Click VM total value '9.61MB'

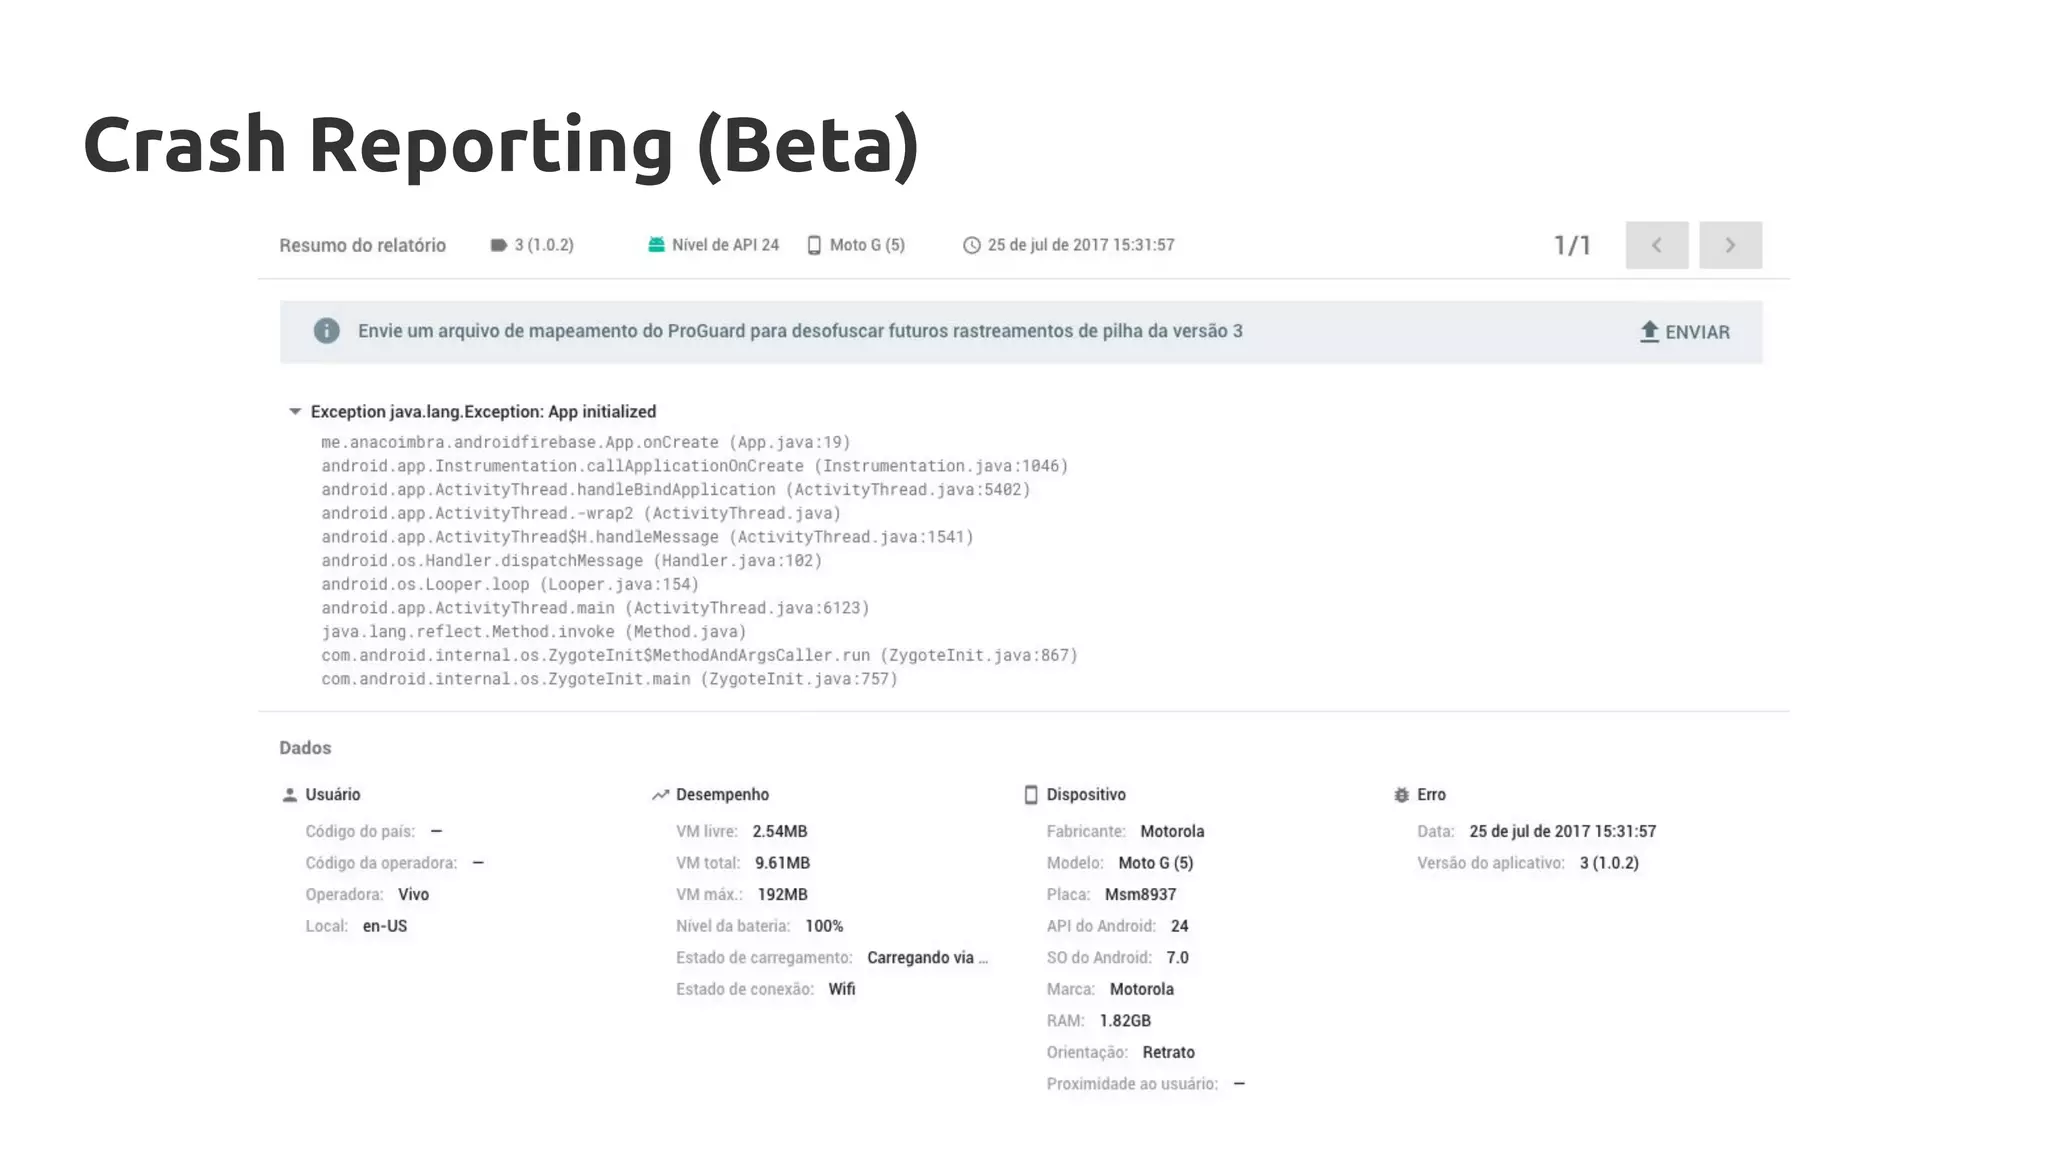click(x=782, y=863)
